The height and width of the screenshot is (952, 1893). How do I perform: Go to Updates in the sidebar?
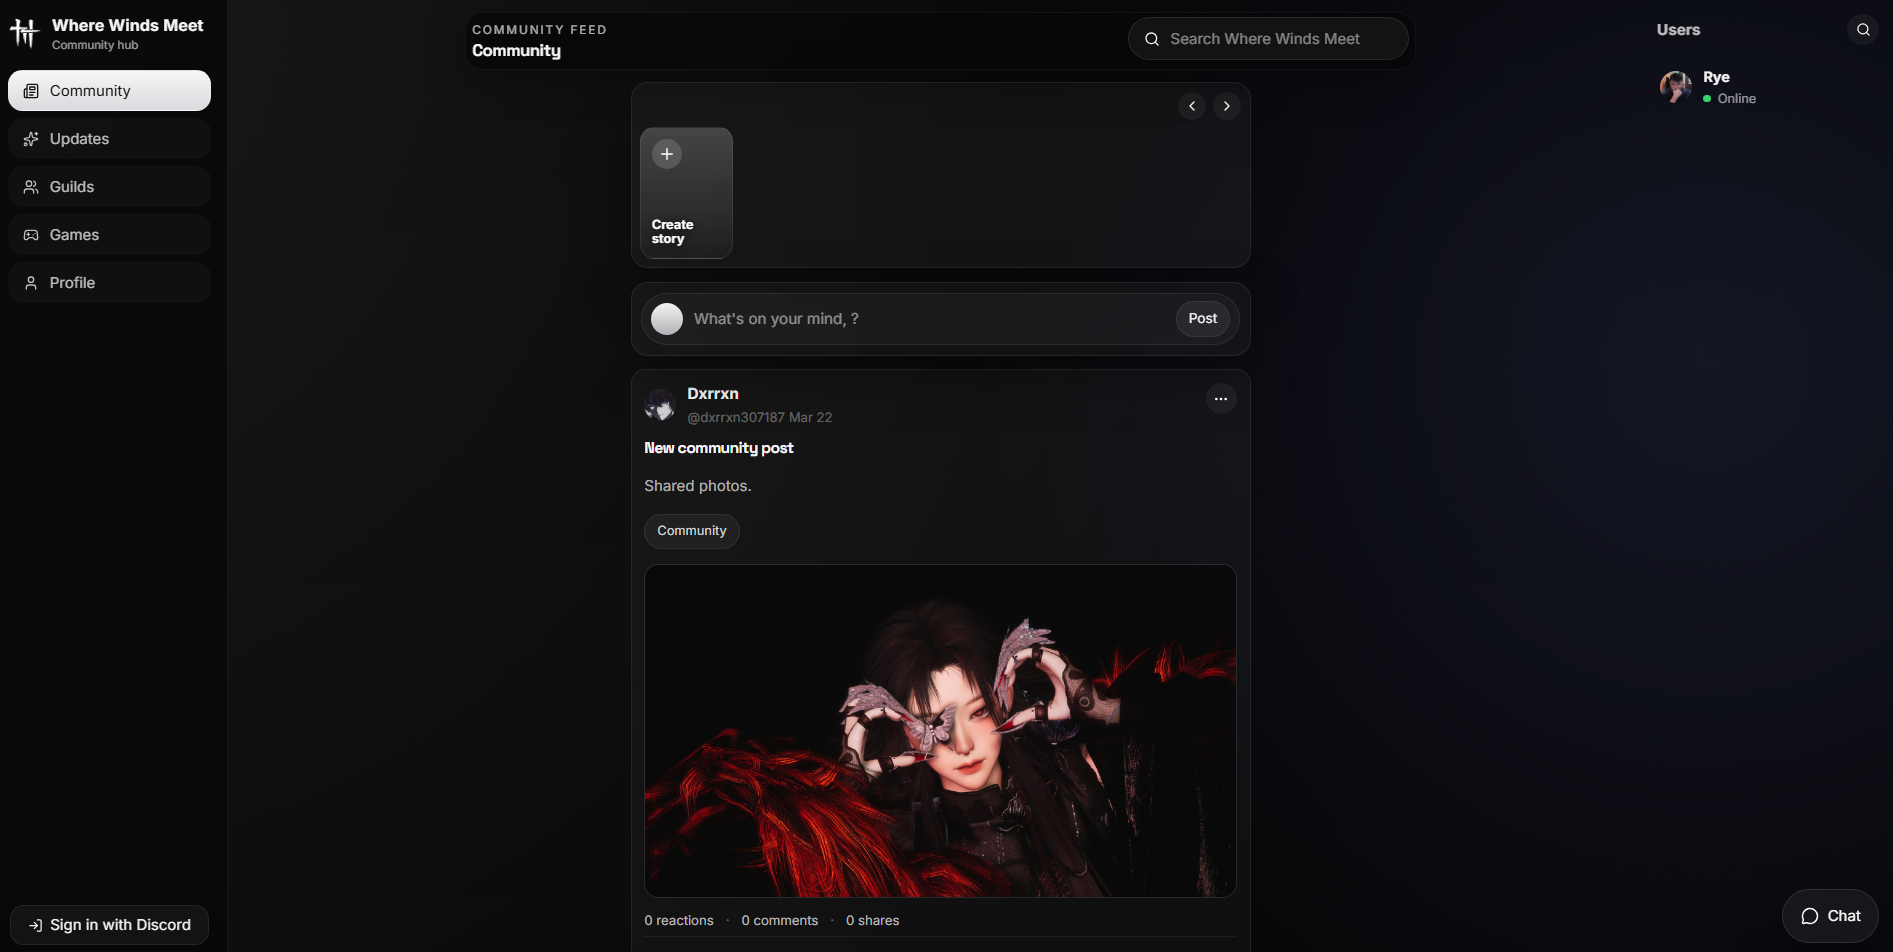coord(109,139)
